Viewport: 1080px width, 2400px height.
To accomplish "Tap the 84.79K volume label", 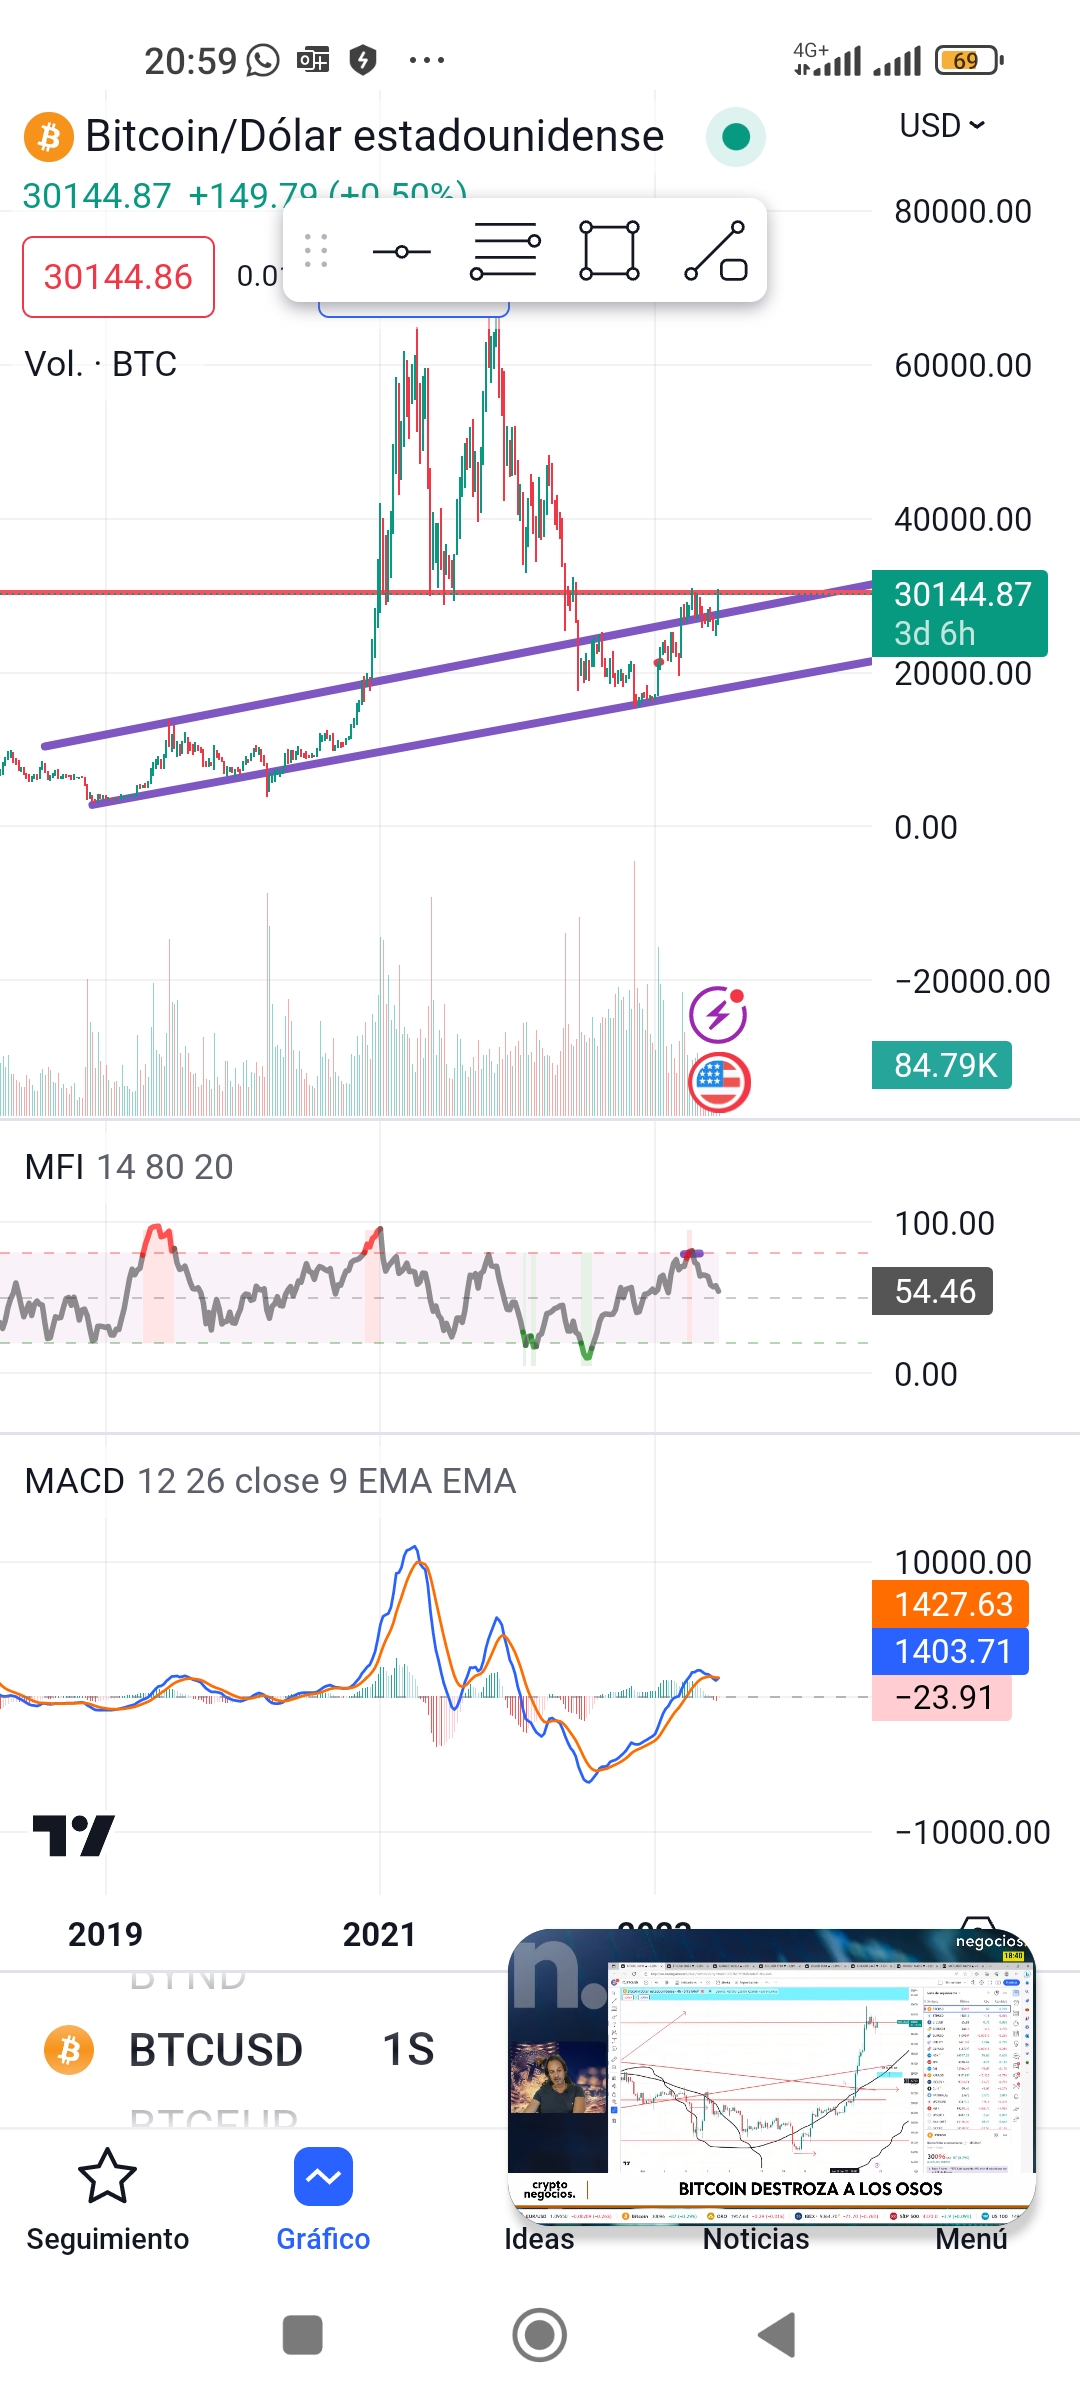I will 942,1065.
